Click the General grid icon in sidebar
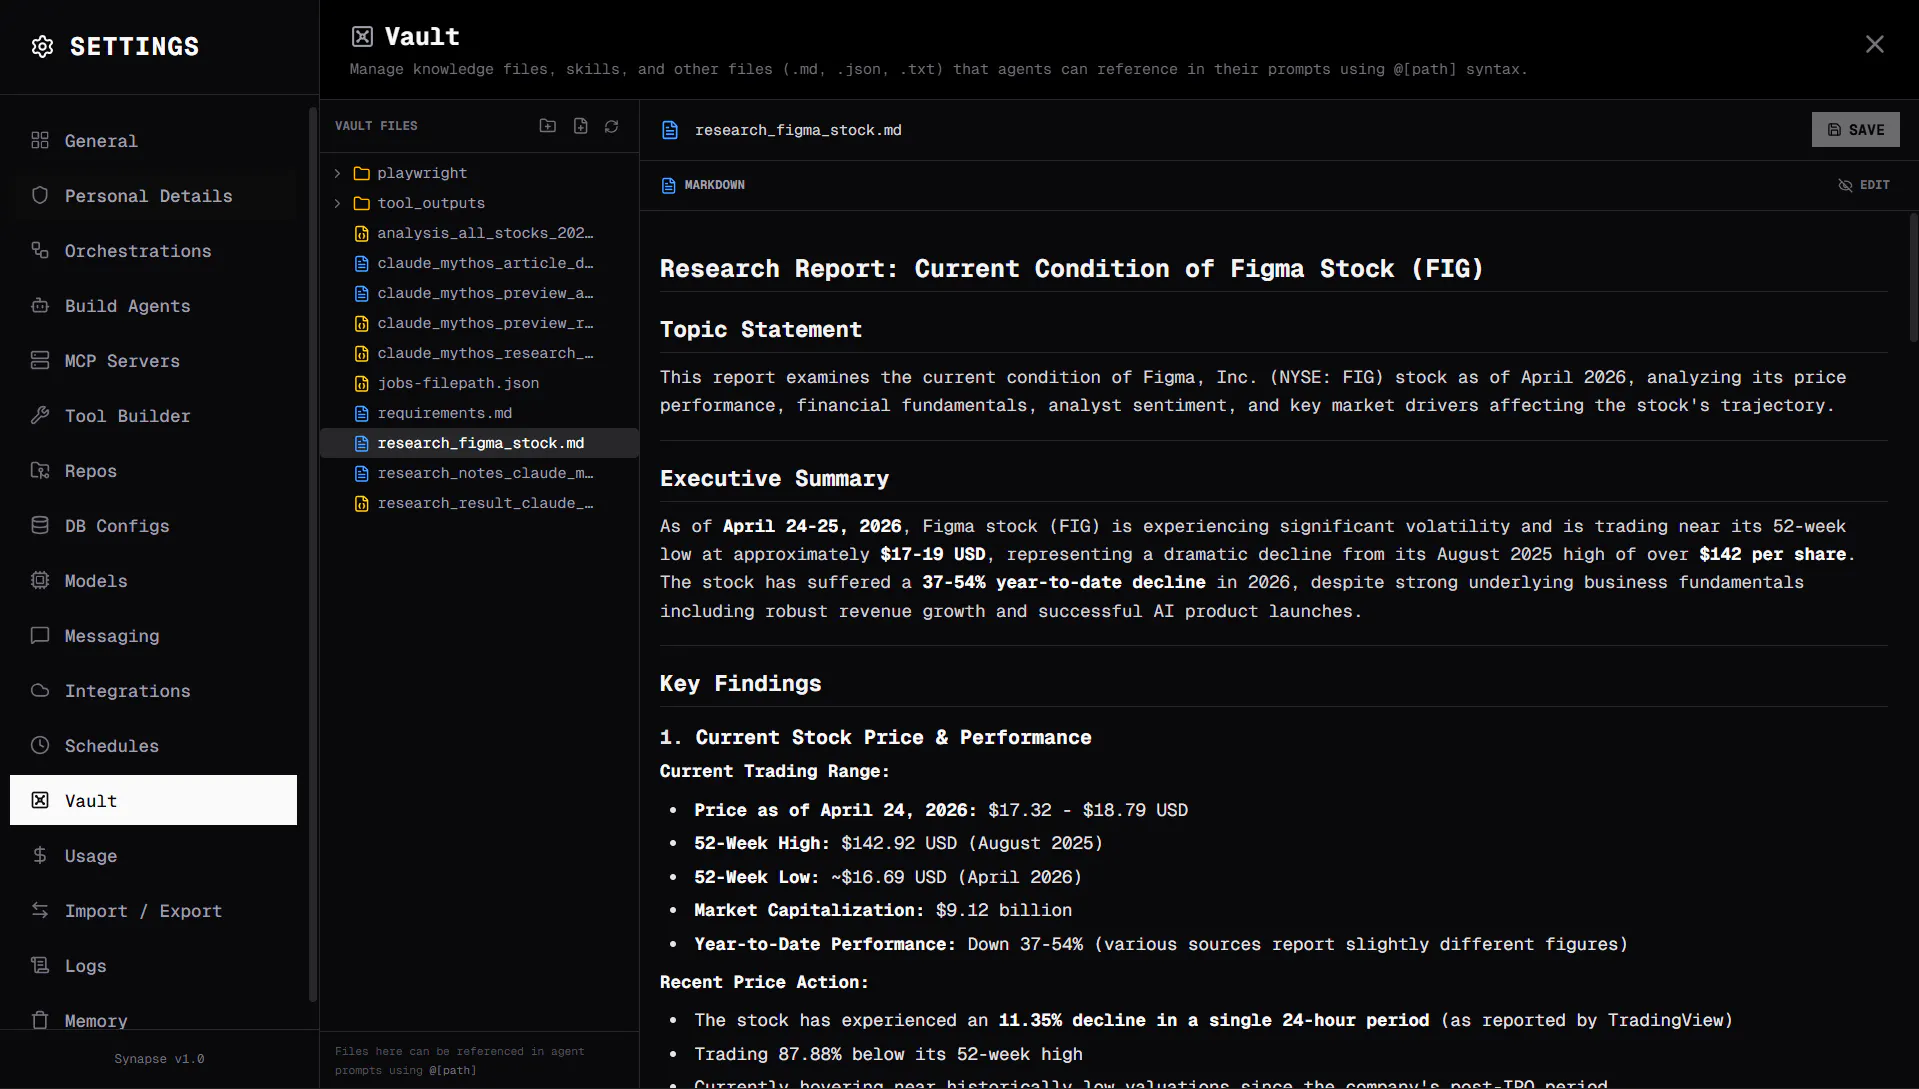 tap(40, 140)
